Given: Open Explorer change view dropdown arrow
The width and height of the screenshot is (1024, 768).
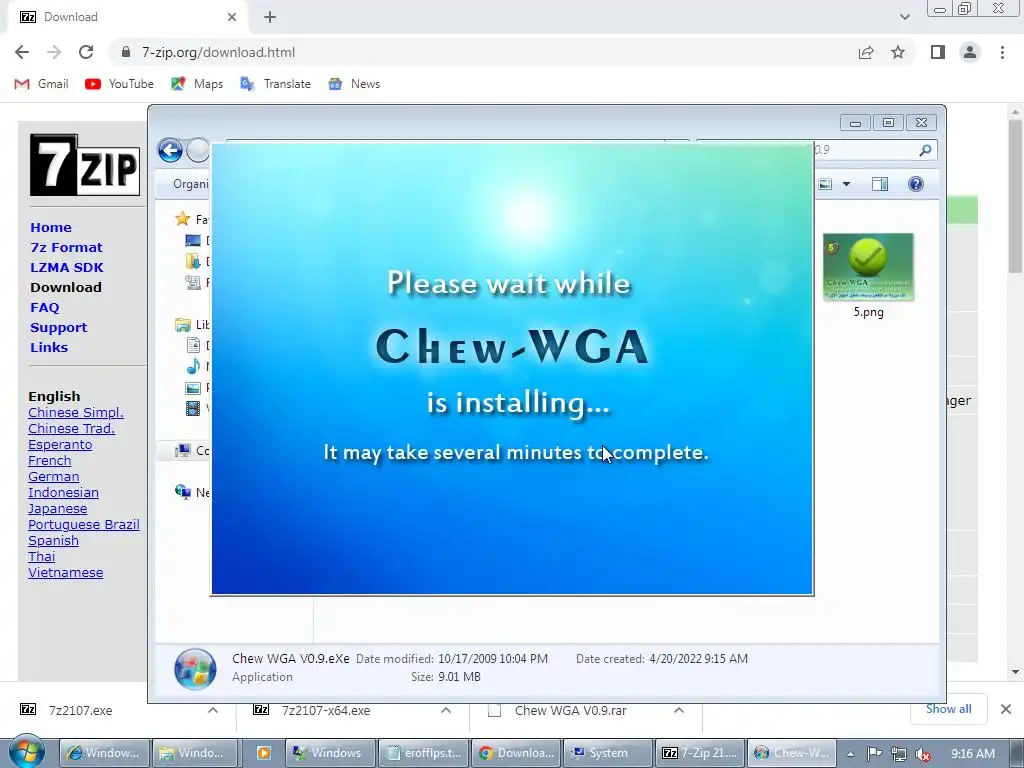Looking at the screenshot, I should [846, 184].
